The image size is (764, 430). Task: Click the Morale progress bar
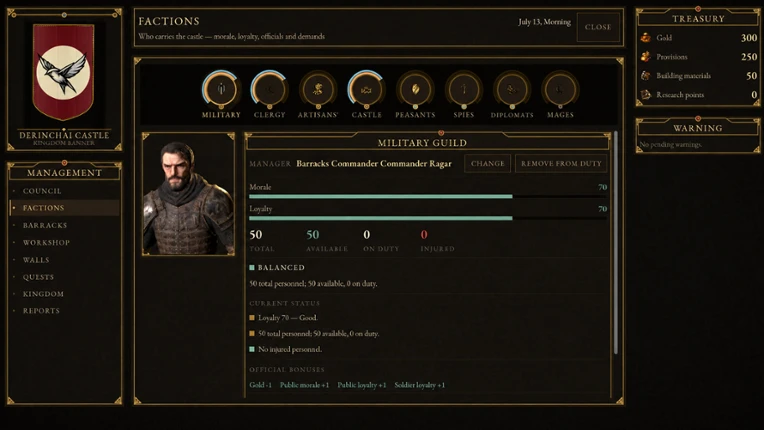[x=428, y=196]
